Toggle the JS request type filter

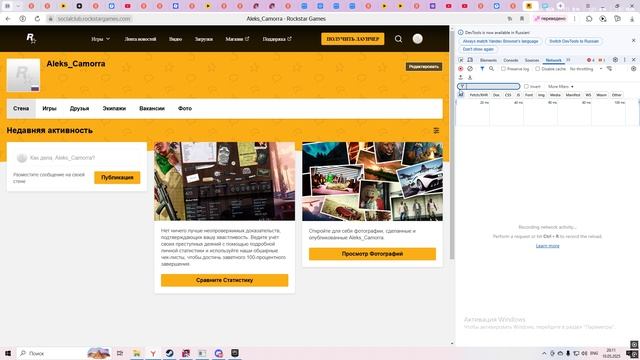click(x=518, y=95)
